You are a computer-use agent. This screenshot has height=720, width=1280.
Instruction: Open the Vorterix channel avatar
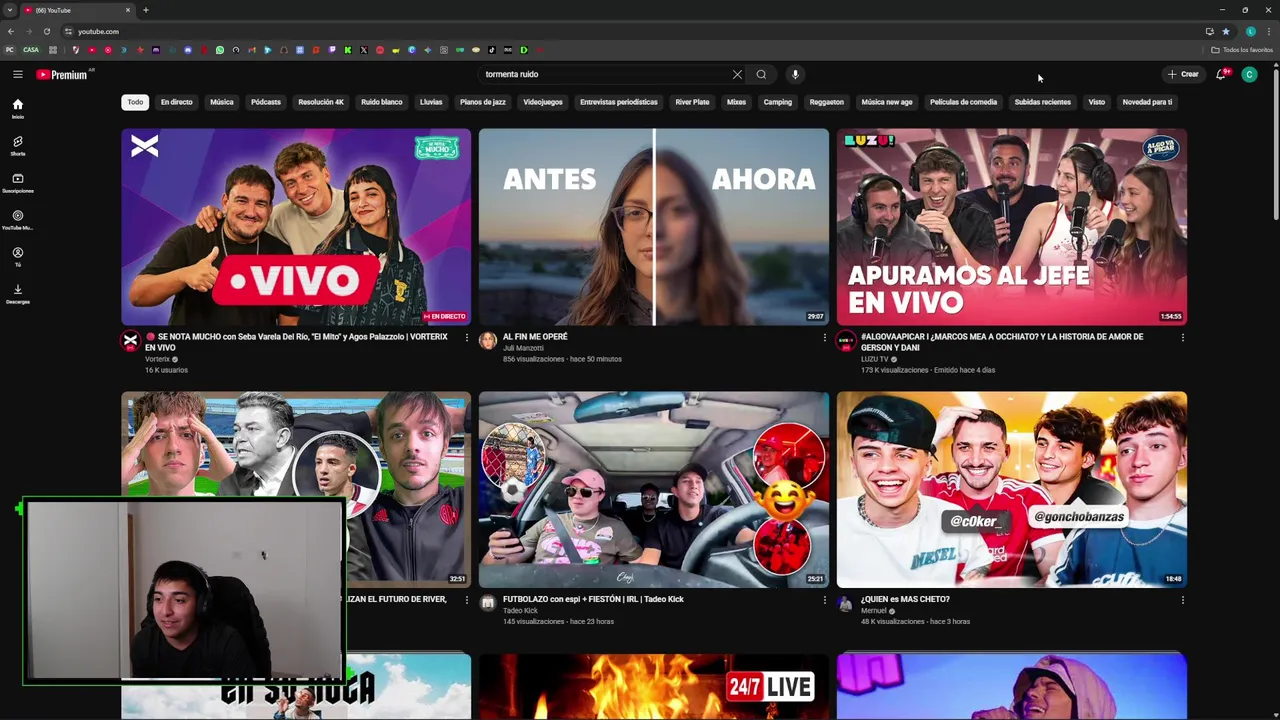coord(130,341)
